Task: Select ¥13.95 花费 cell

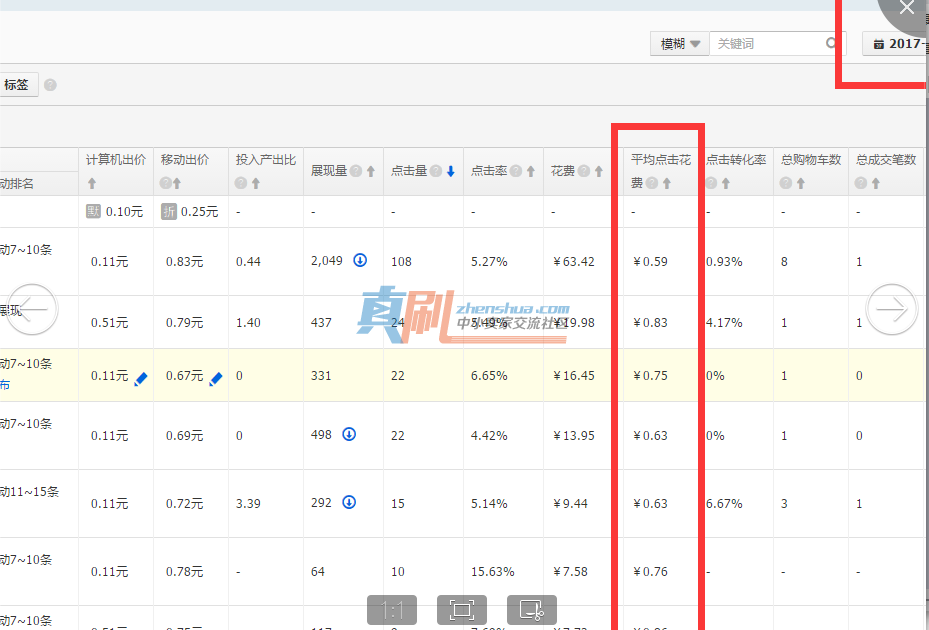Action: [574, 436]
